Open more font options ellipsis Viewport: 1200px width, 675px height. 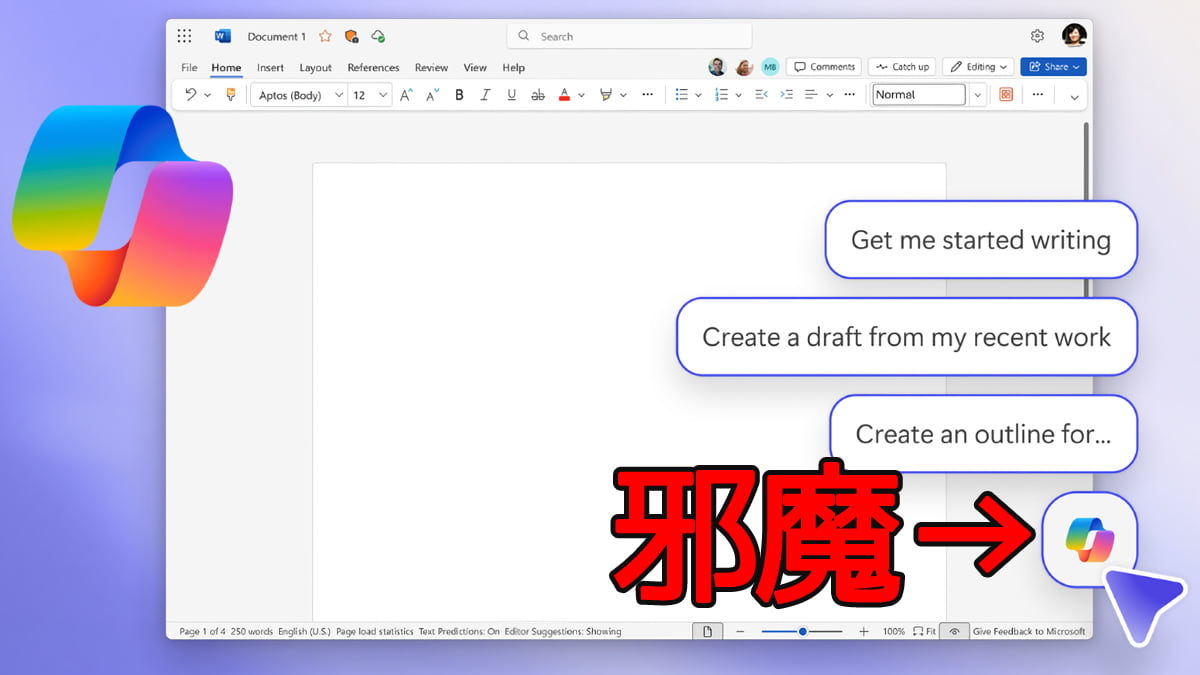(x=648, y=95)
